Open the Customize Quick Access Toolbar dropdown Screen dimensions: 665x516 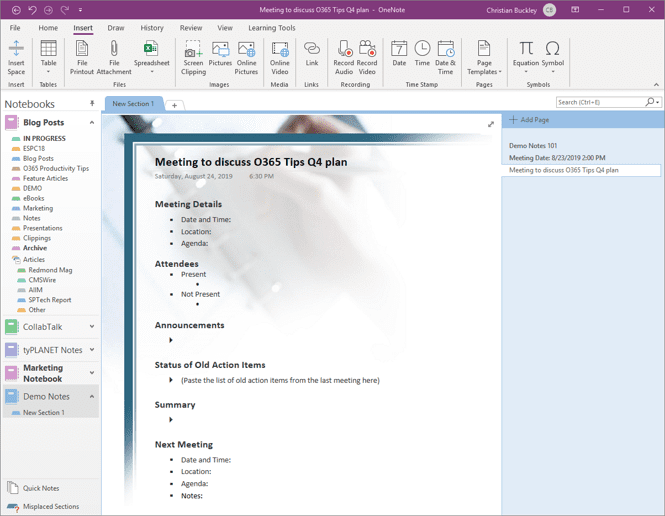point(80,10)
